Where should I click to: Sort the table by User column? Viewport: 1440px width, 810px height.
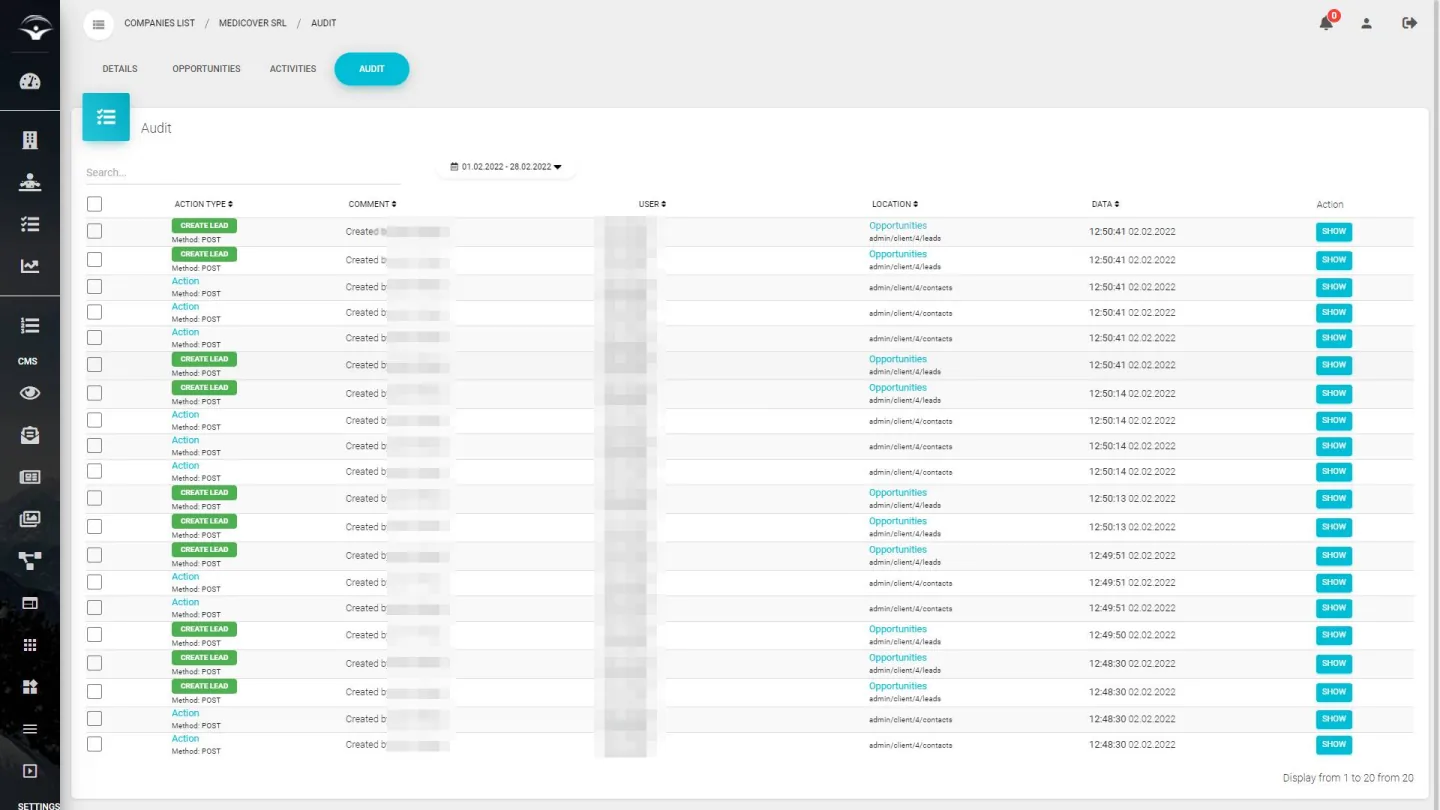[652, 204]
